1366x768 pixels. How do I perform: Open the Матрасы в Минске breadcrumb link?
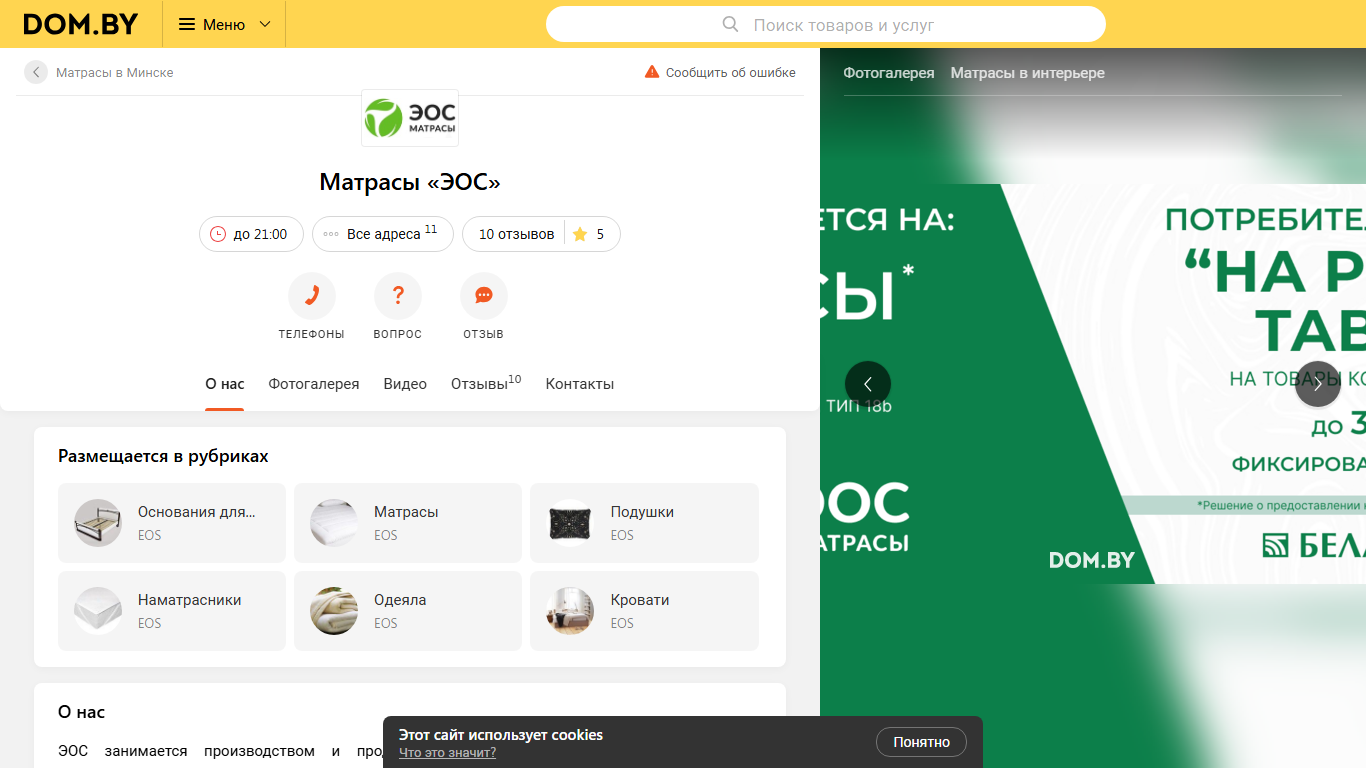(x=114, y=73)
